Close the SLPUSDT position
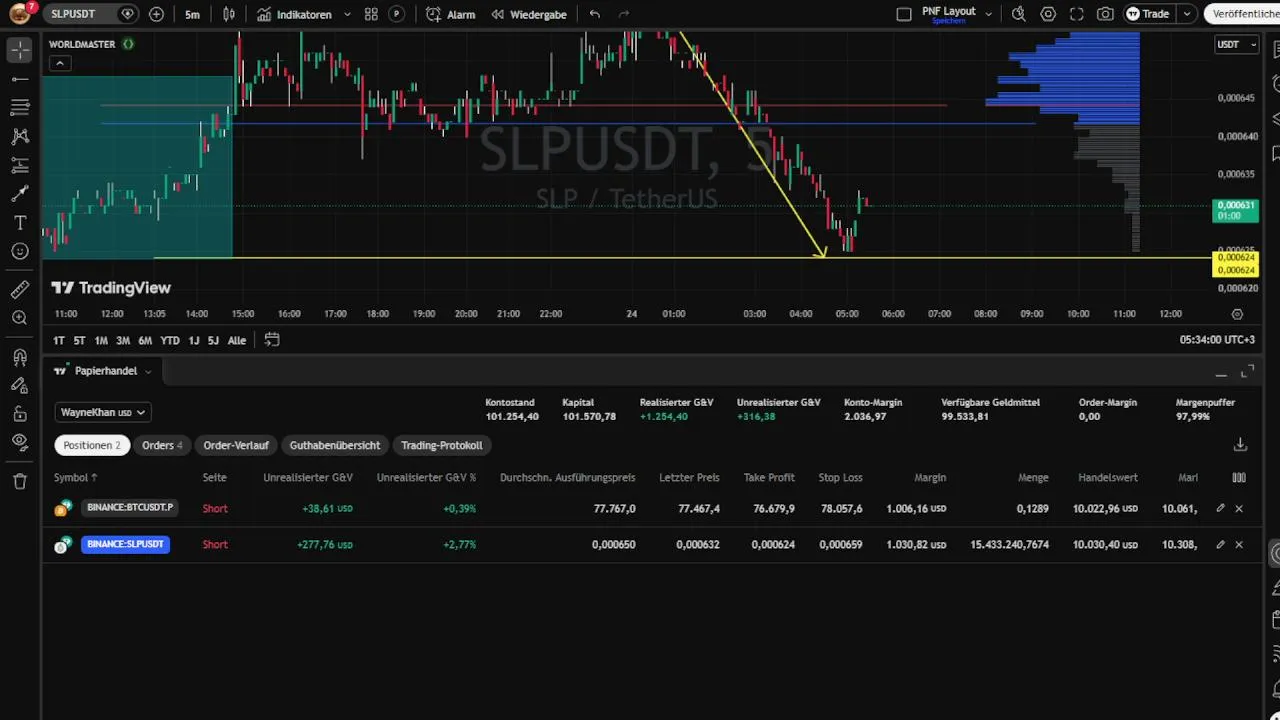The image size is (1280, 720). 1239,544
